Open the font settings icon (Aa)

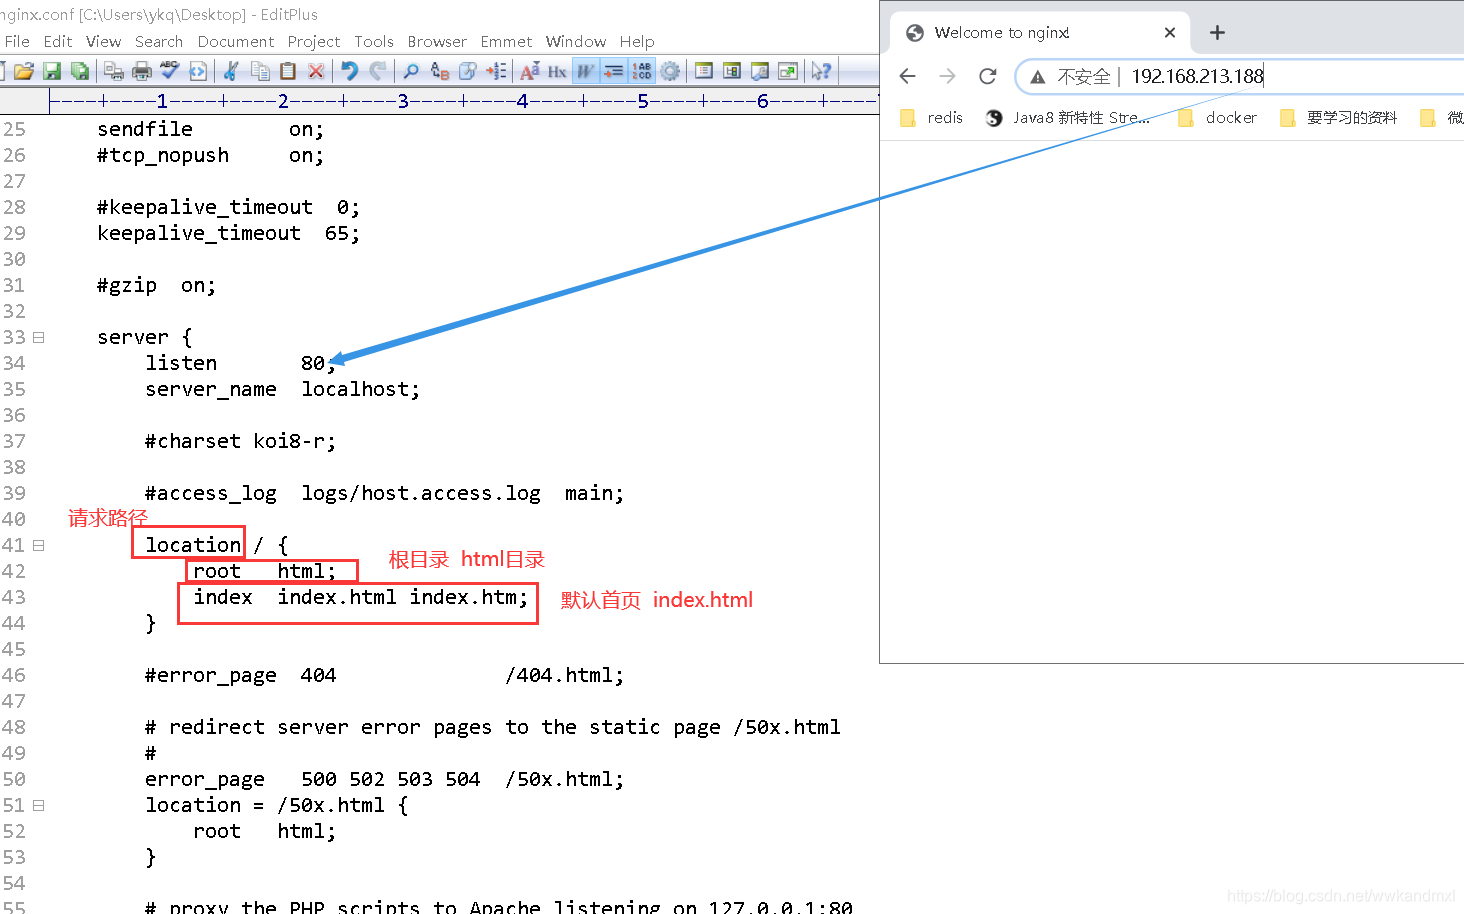(x=530, y=71)
